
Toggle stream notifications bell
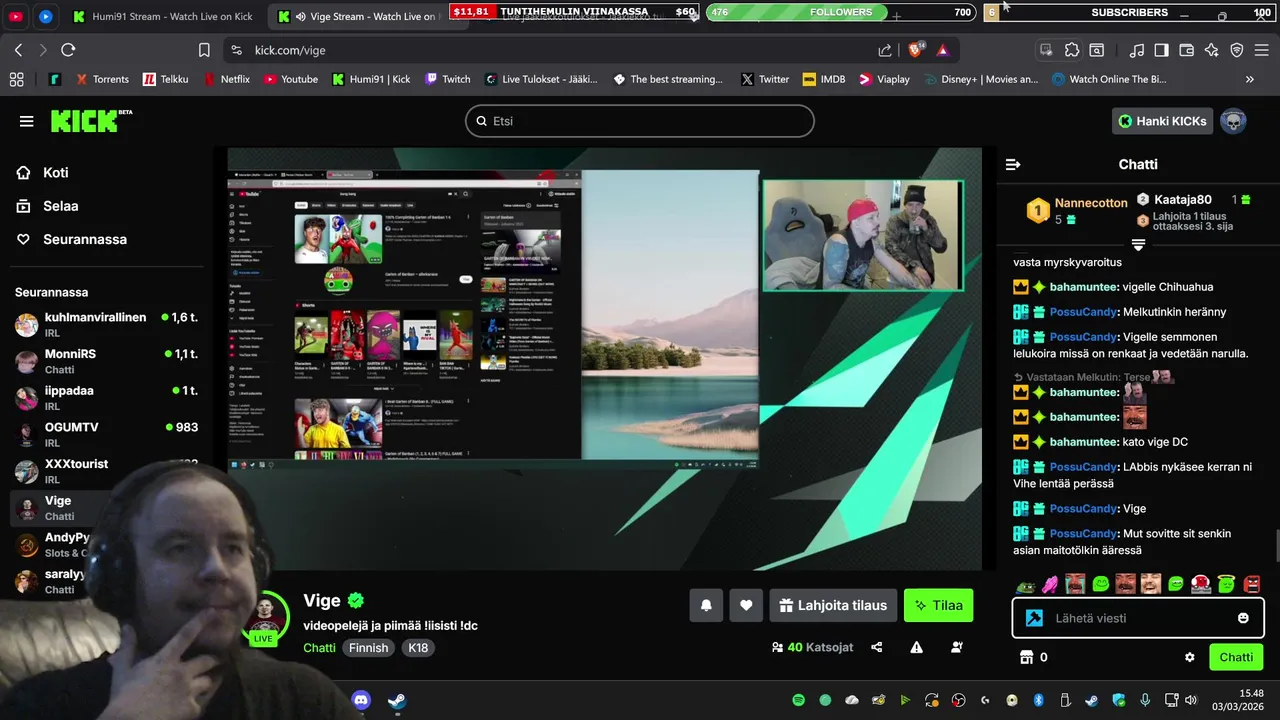706,605
